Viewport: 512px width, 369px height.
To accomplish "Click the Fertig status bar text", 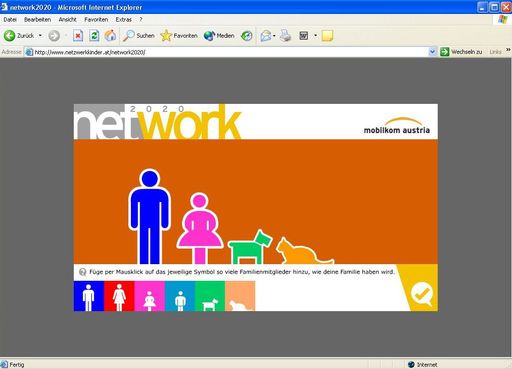I will [x=17, y=365].
